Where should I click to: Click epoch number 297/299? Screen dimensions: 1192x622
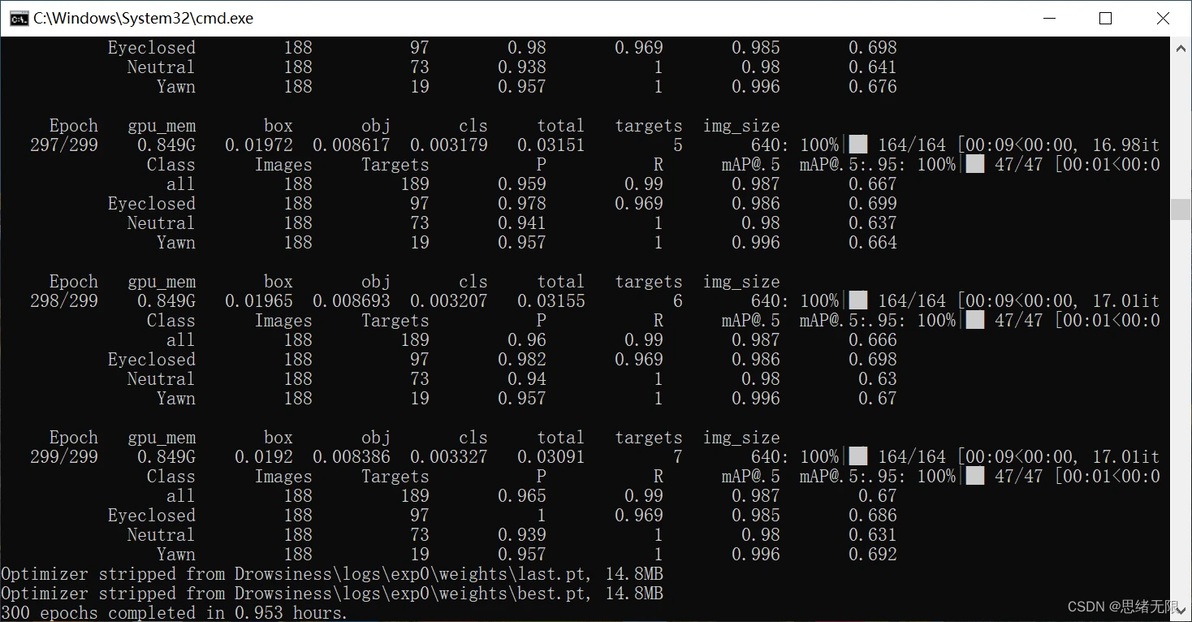(64, 144)
